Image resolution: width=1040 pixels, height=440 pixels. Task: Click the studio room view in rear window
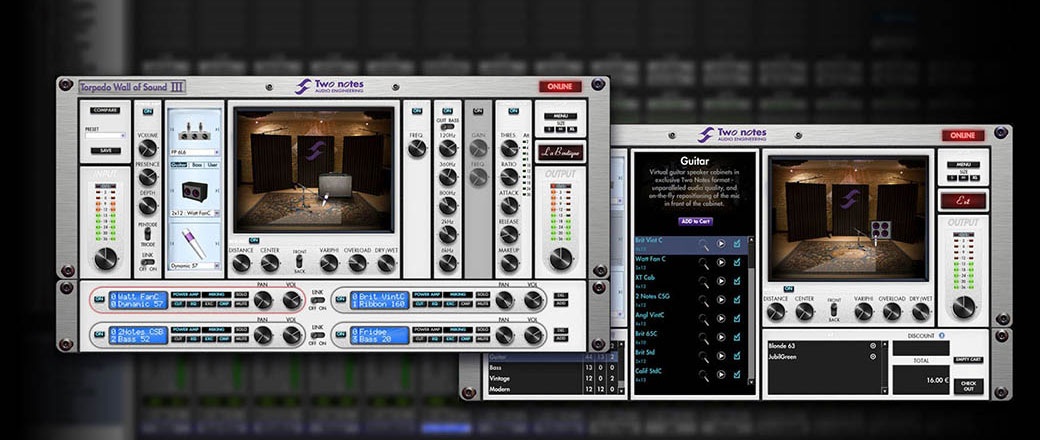[848, 219]
